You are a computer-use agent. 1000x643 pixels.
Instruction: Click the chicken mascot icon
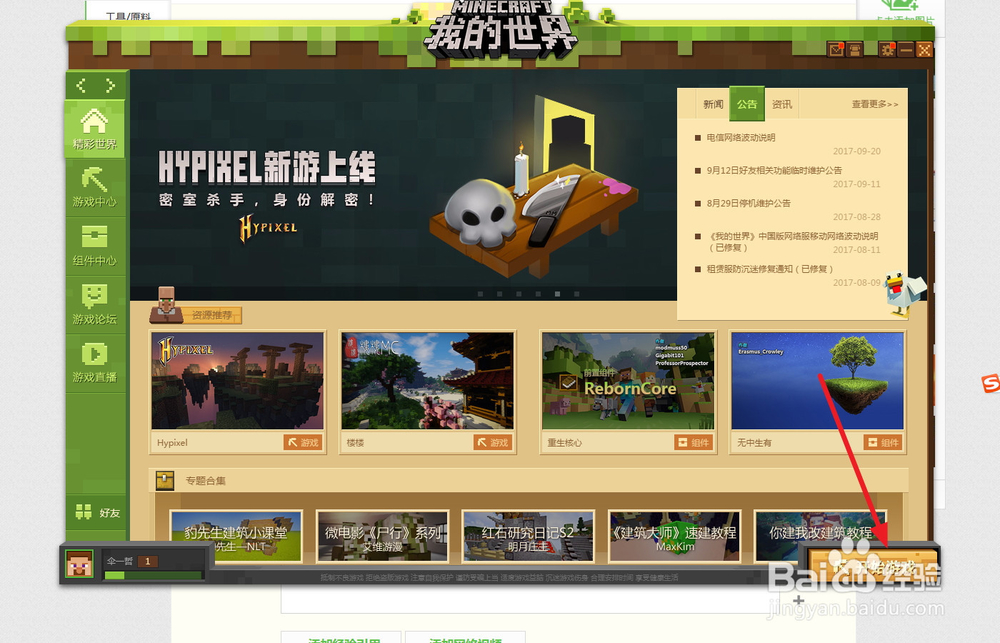click(x=904, y=294)
